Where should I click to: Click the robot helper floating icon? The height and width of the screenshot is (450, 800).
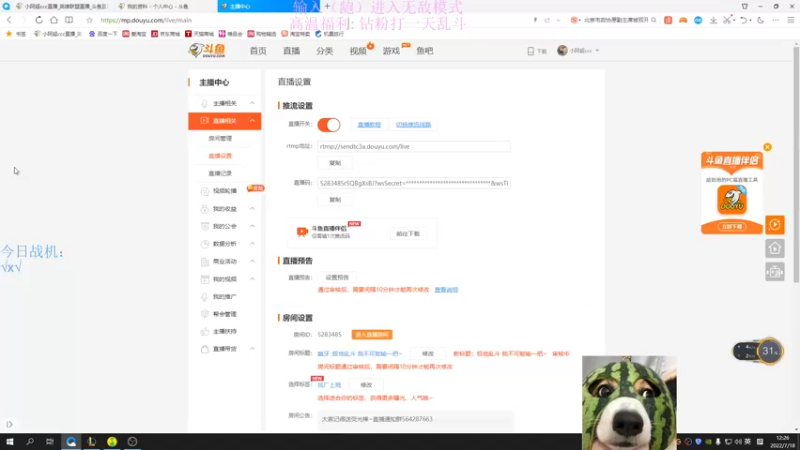click(774, 272)
